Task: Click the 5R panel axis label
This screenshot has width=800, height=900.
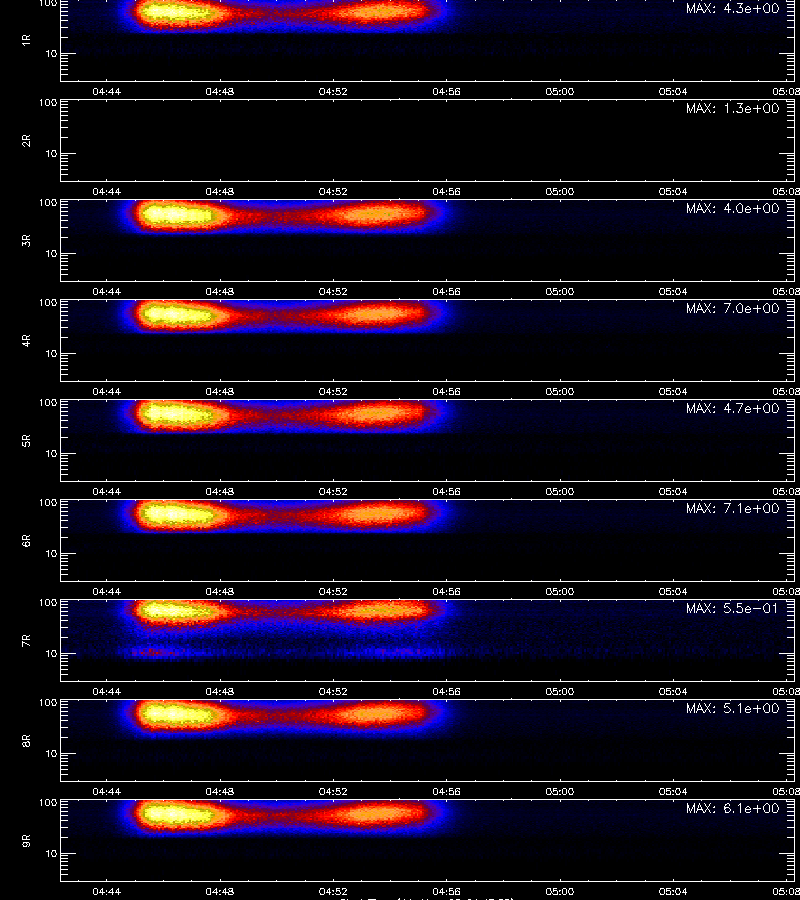Action: [26, 441]
